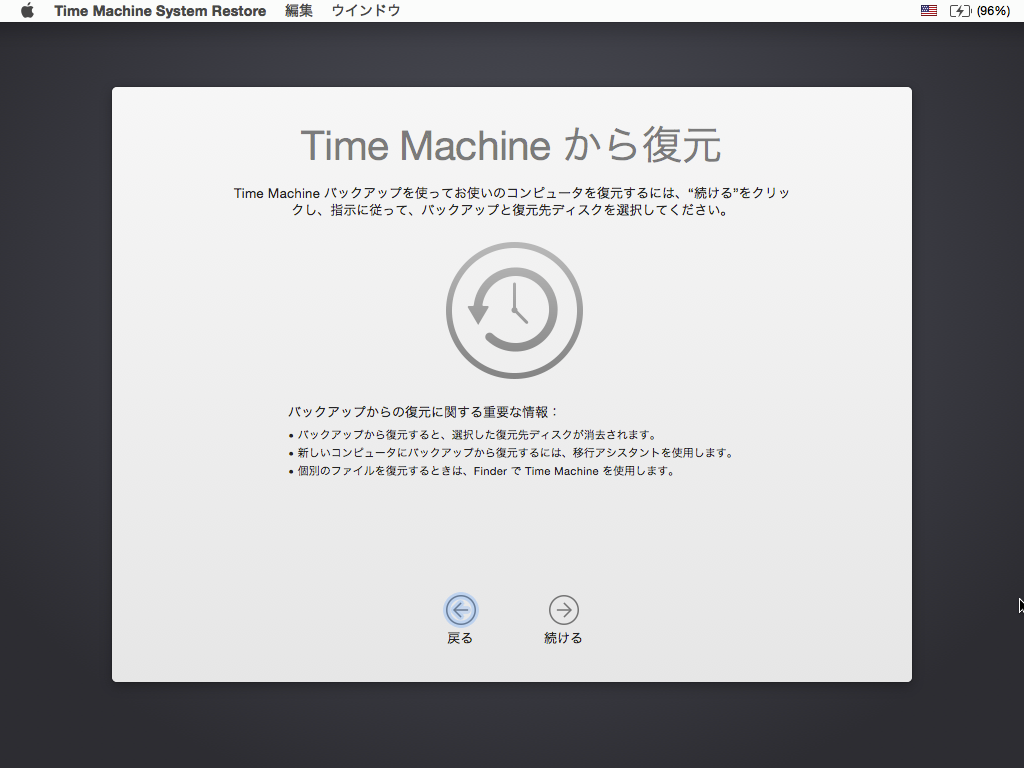Click the Time Machine から復元 heading
The height and width of the screenshot is (768, 1024).
click(x=511, y=146)
